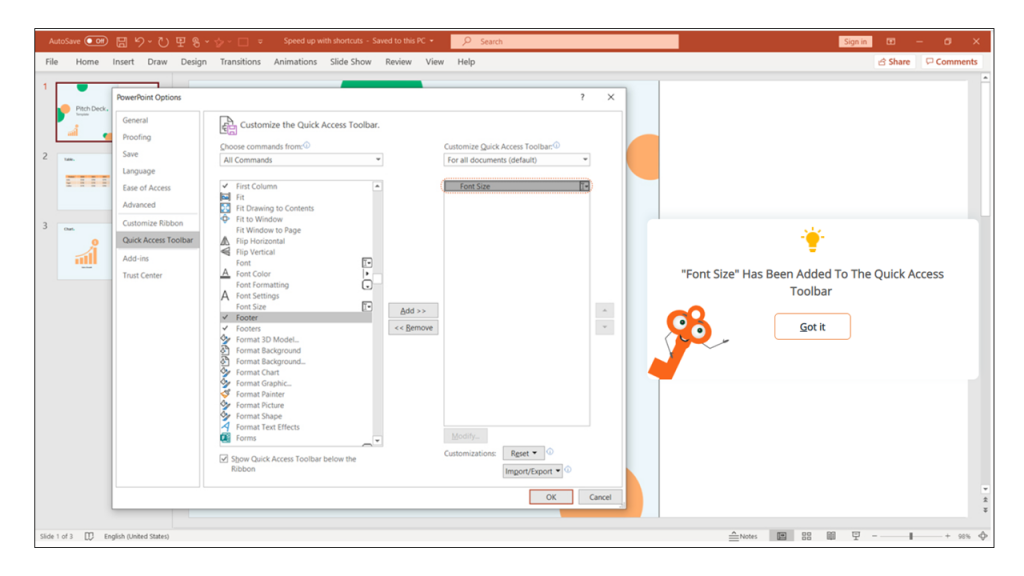This screenshot has width=1024, height=576.
Task: Open the Import/Export dropdown
Action: [x=532, y=470]
